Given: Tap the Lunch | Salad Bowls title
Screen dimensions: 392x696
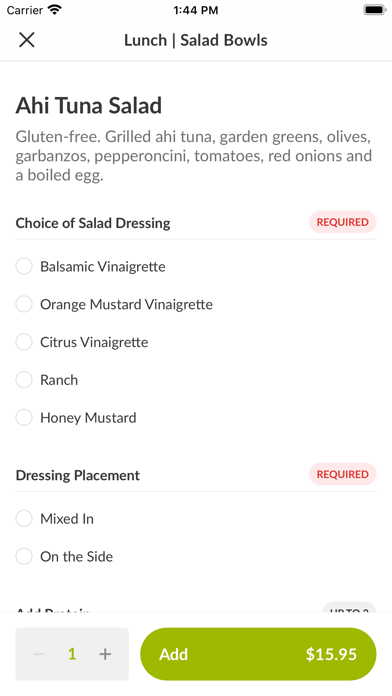Looking at the screenshot, I should tap(196, 40).
